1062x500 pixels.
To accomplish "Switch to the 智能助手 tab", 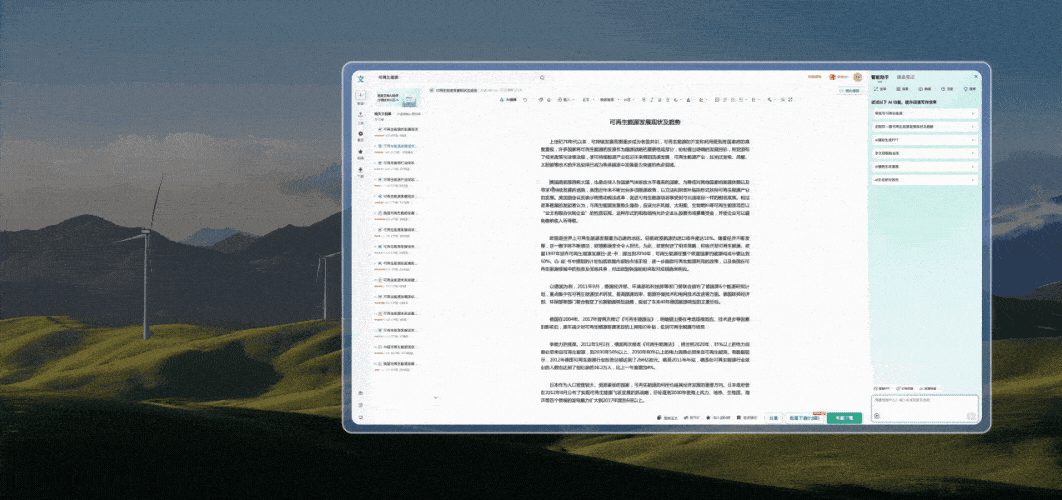I will coord(878,77).
